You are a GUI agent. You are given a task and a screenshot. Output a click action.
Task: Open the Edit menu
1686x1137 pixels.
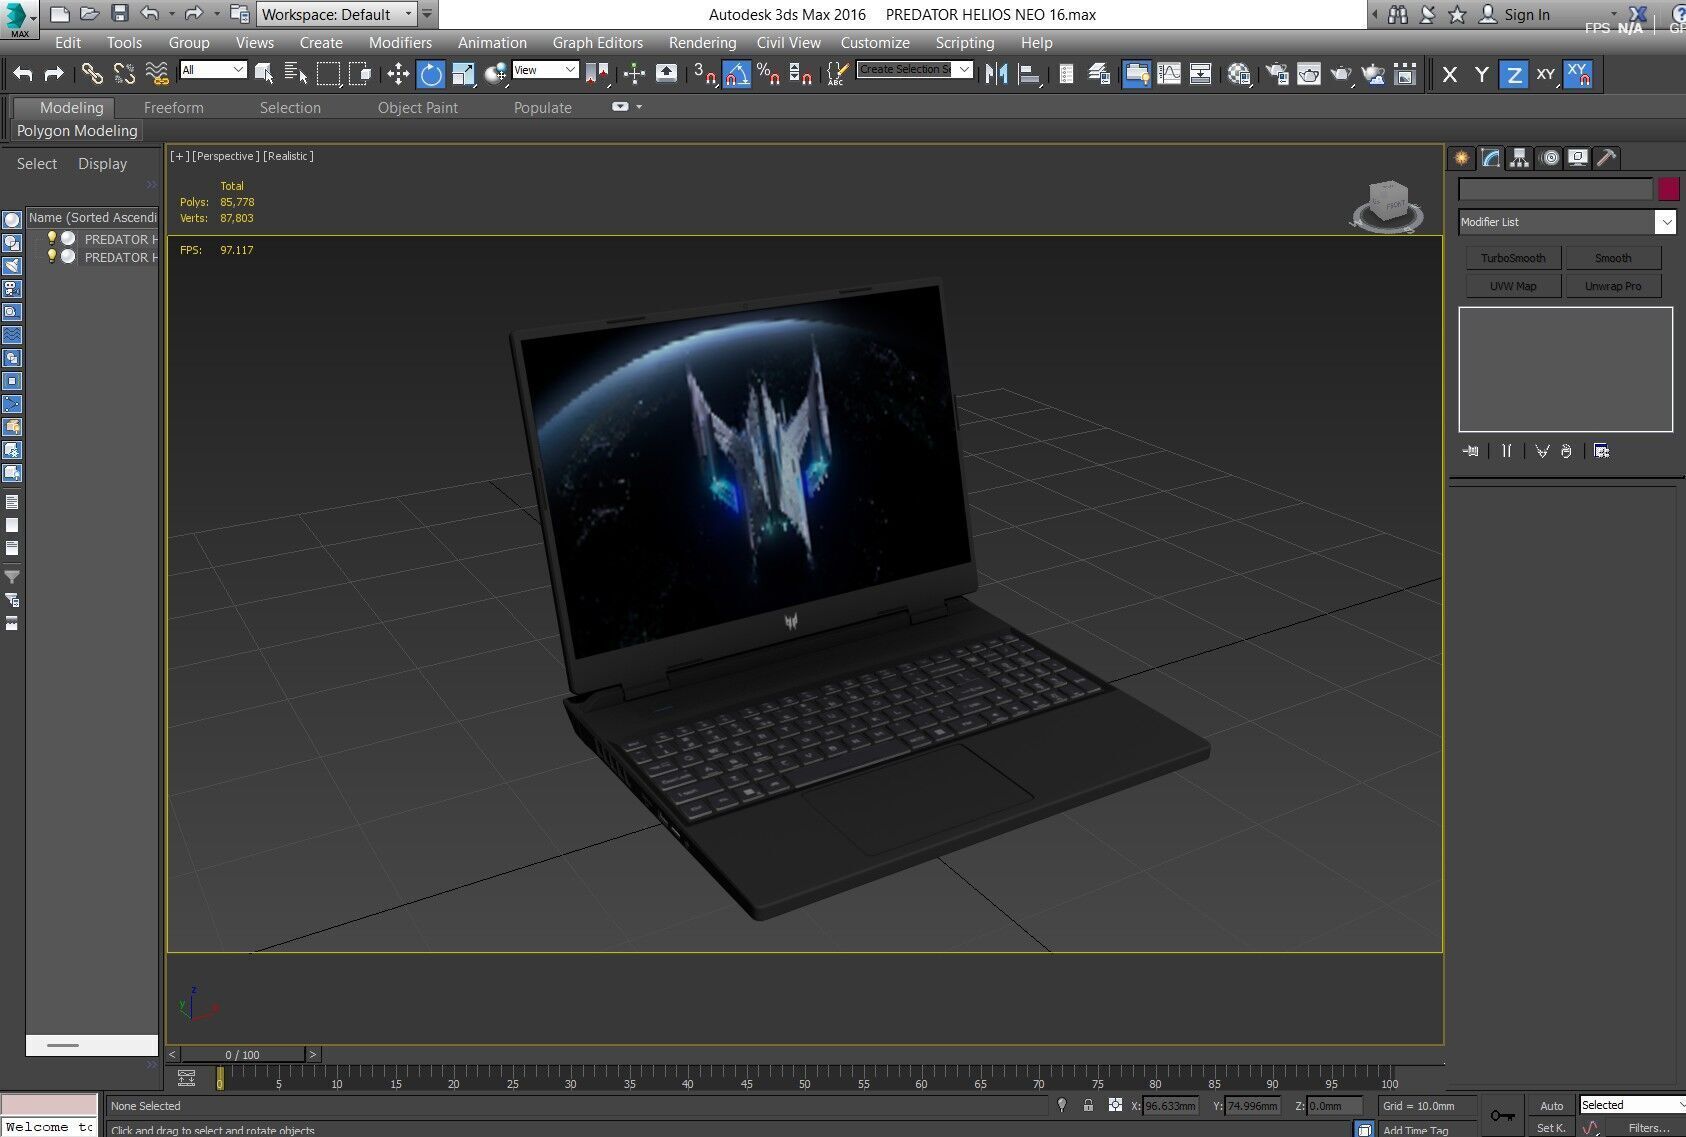[x=68, y=43]
